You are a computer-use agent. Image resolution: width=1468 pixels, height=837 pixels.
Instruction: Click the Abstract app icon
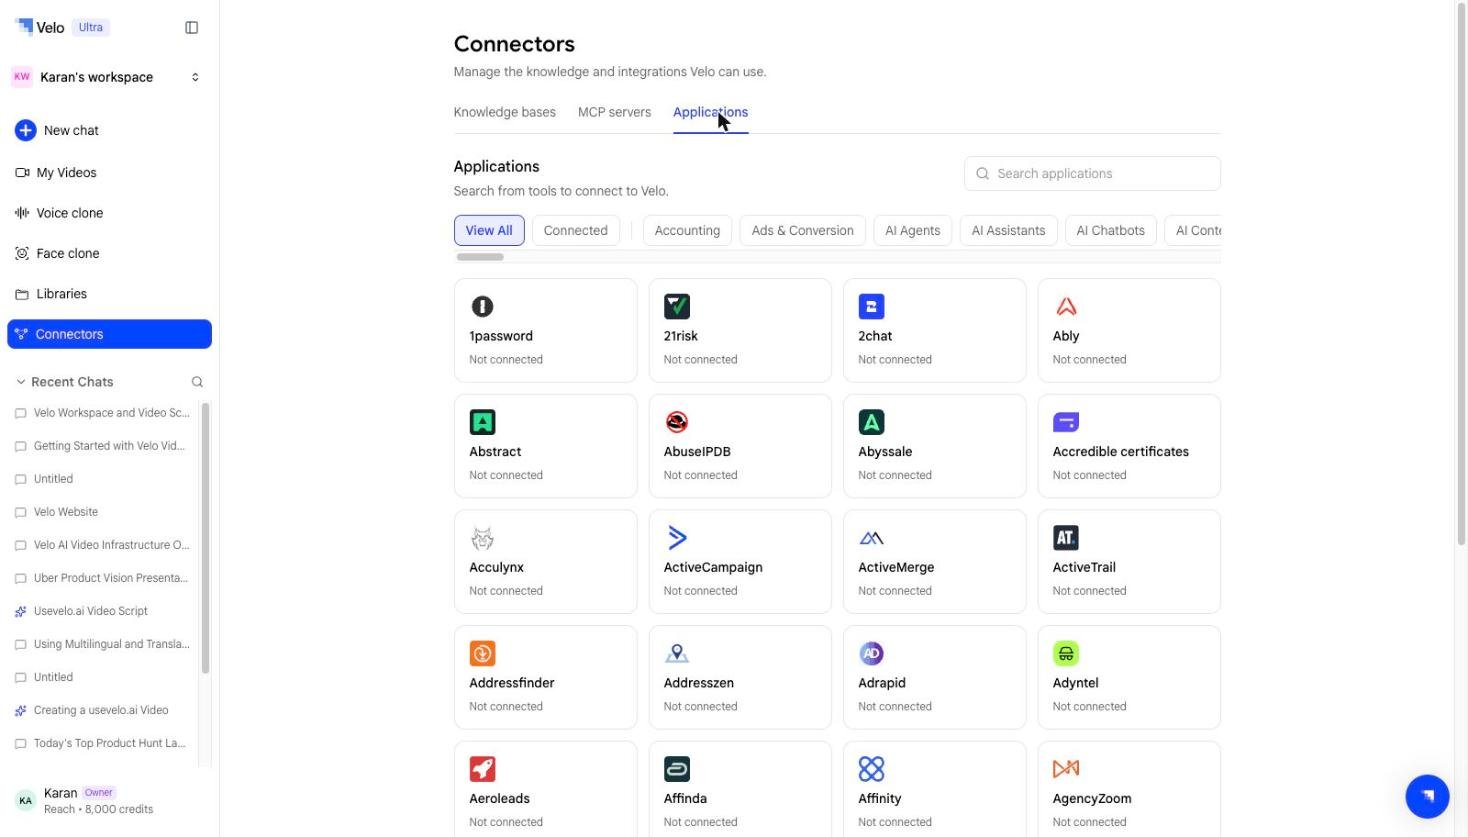point(482,422)
